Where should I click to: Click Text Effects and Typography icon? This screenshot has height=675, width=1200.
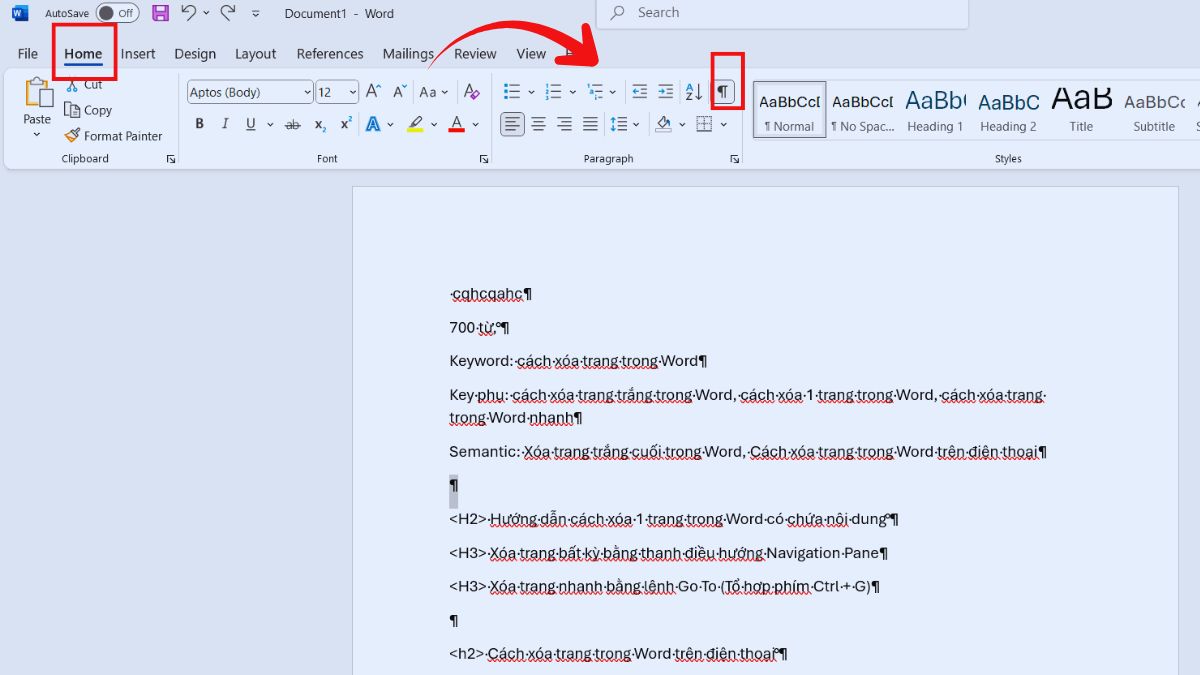pos(374,124)
